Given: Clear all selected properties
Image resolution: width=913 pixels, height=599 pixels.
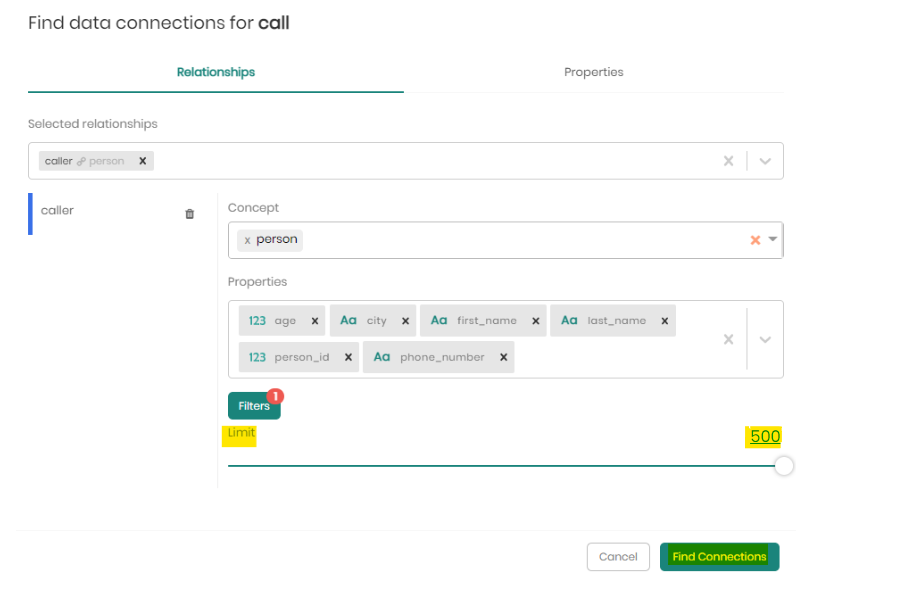Looking at the screenshot, I should 728,339.
